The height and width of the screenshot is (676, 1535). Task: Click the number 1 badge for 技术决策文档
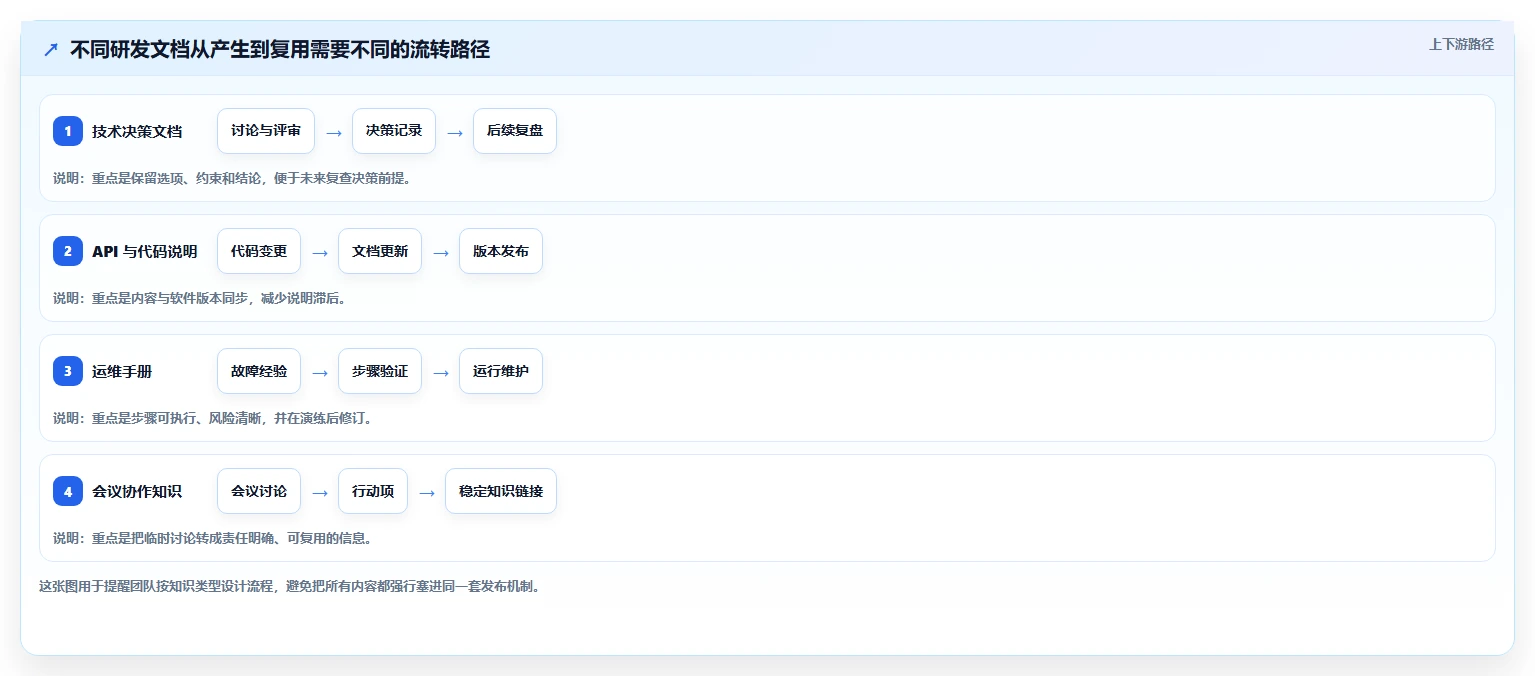(x=68, y=131)
